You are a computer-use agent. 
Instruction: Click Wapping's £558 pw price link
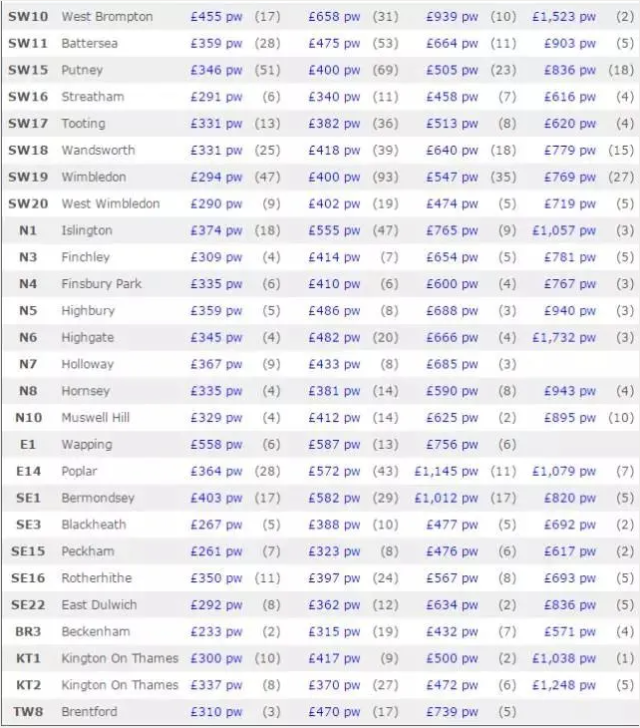[x=216, y=444]
